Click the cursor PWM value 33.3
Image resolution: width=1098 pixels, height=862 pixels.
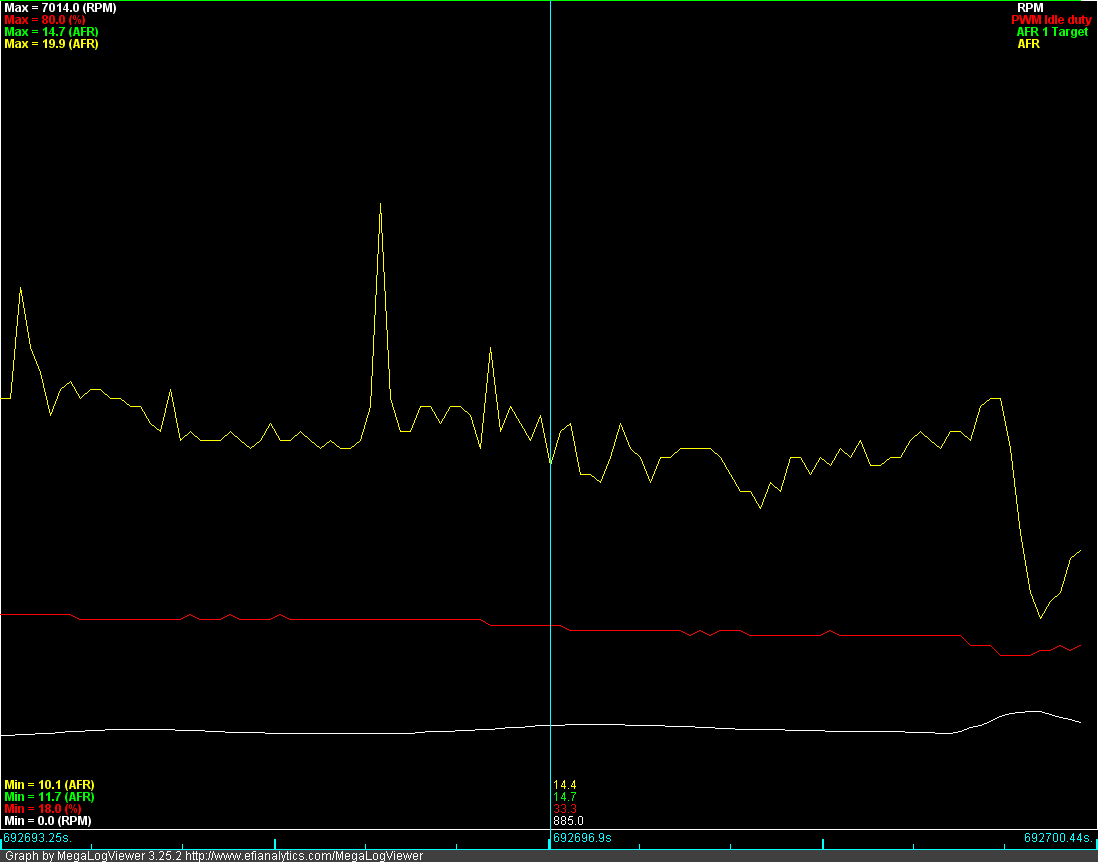pos(564,809)
